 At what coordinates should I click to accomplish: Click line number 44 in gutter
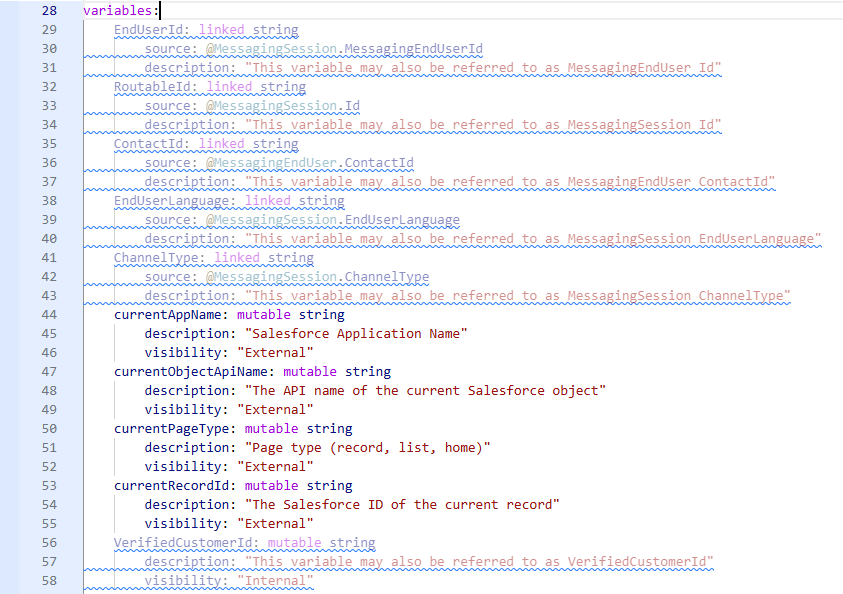(x=49, y=314)
